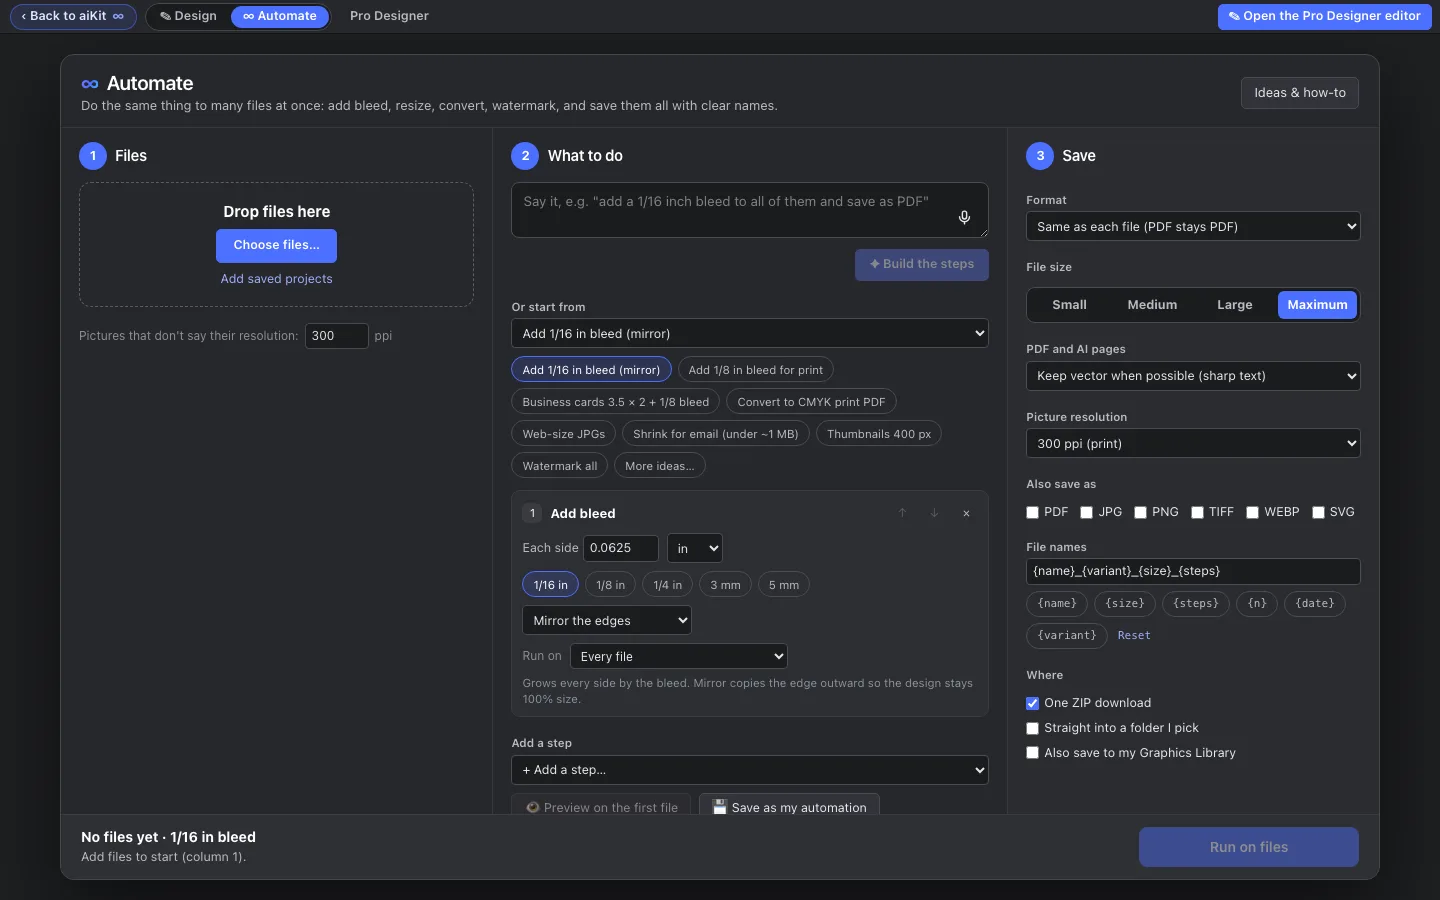
Task: Select Small file size
Action: 1069,305
